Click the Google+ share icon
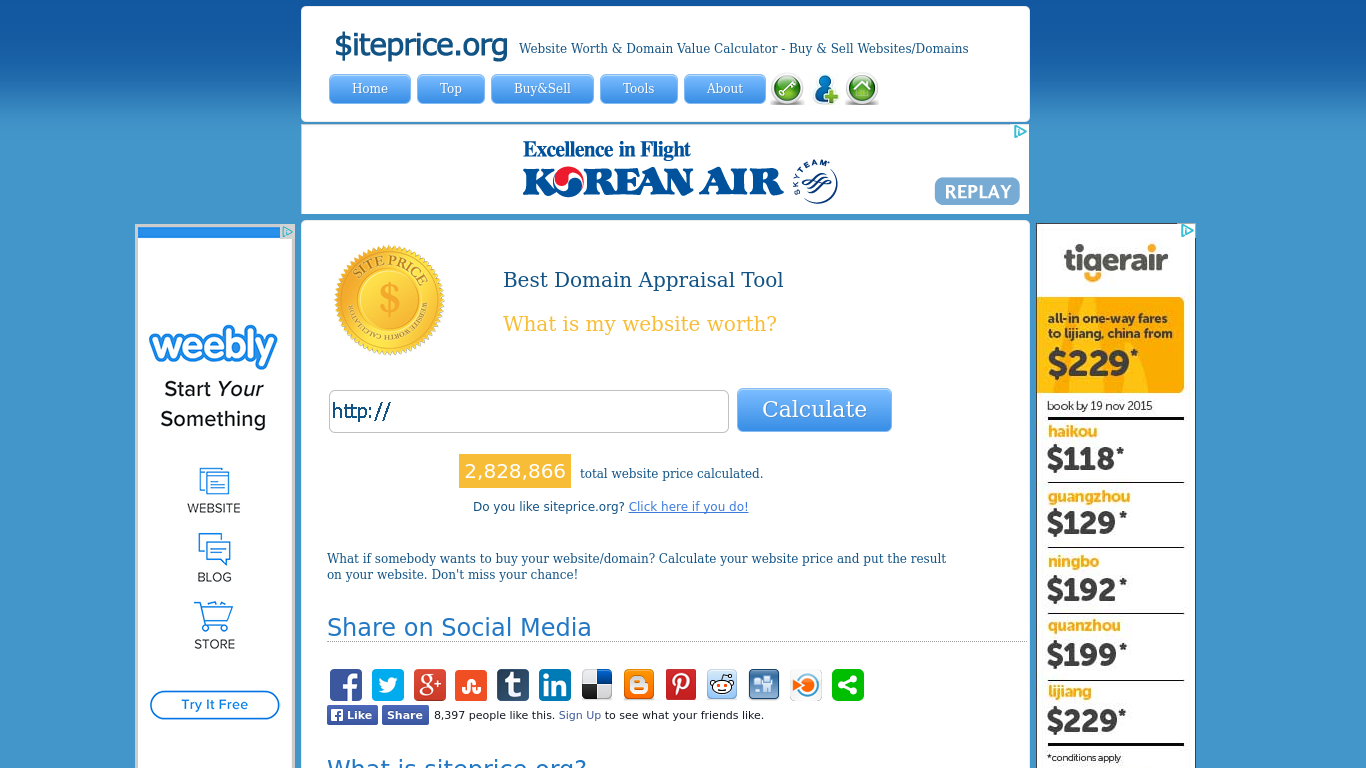1366x768 pixels. coord(429,685)
